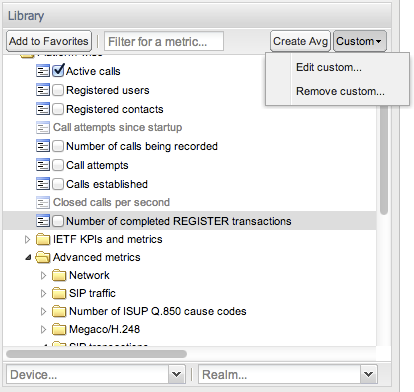Select the Network label
The height and width of the screenshot is (392, 414).
click(x=89, y=275)
